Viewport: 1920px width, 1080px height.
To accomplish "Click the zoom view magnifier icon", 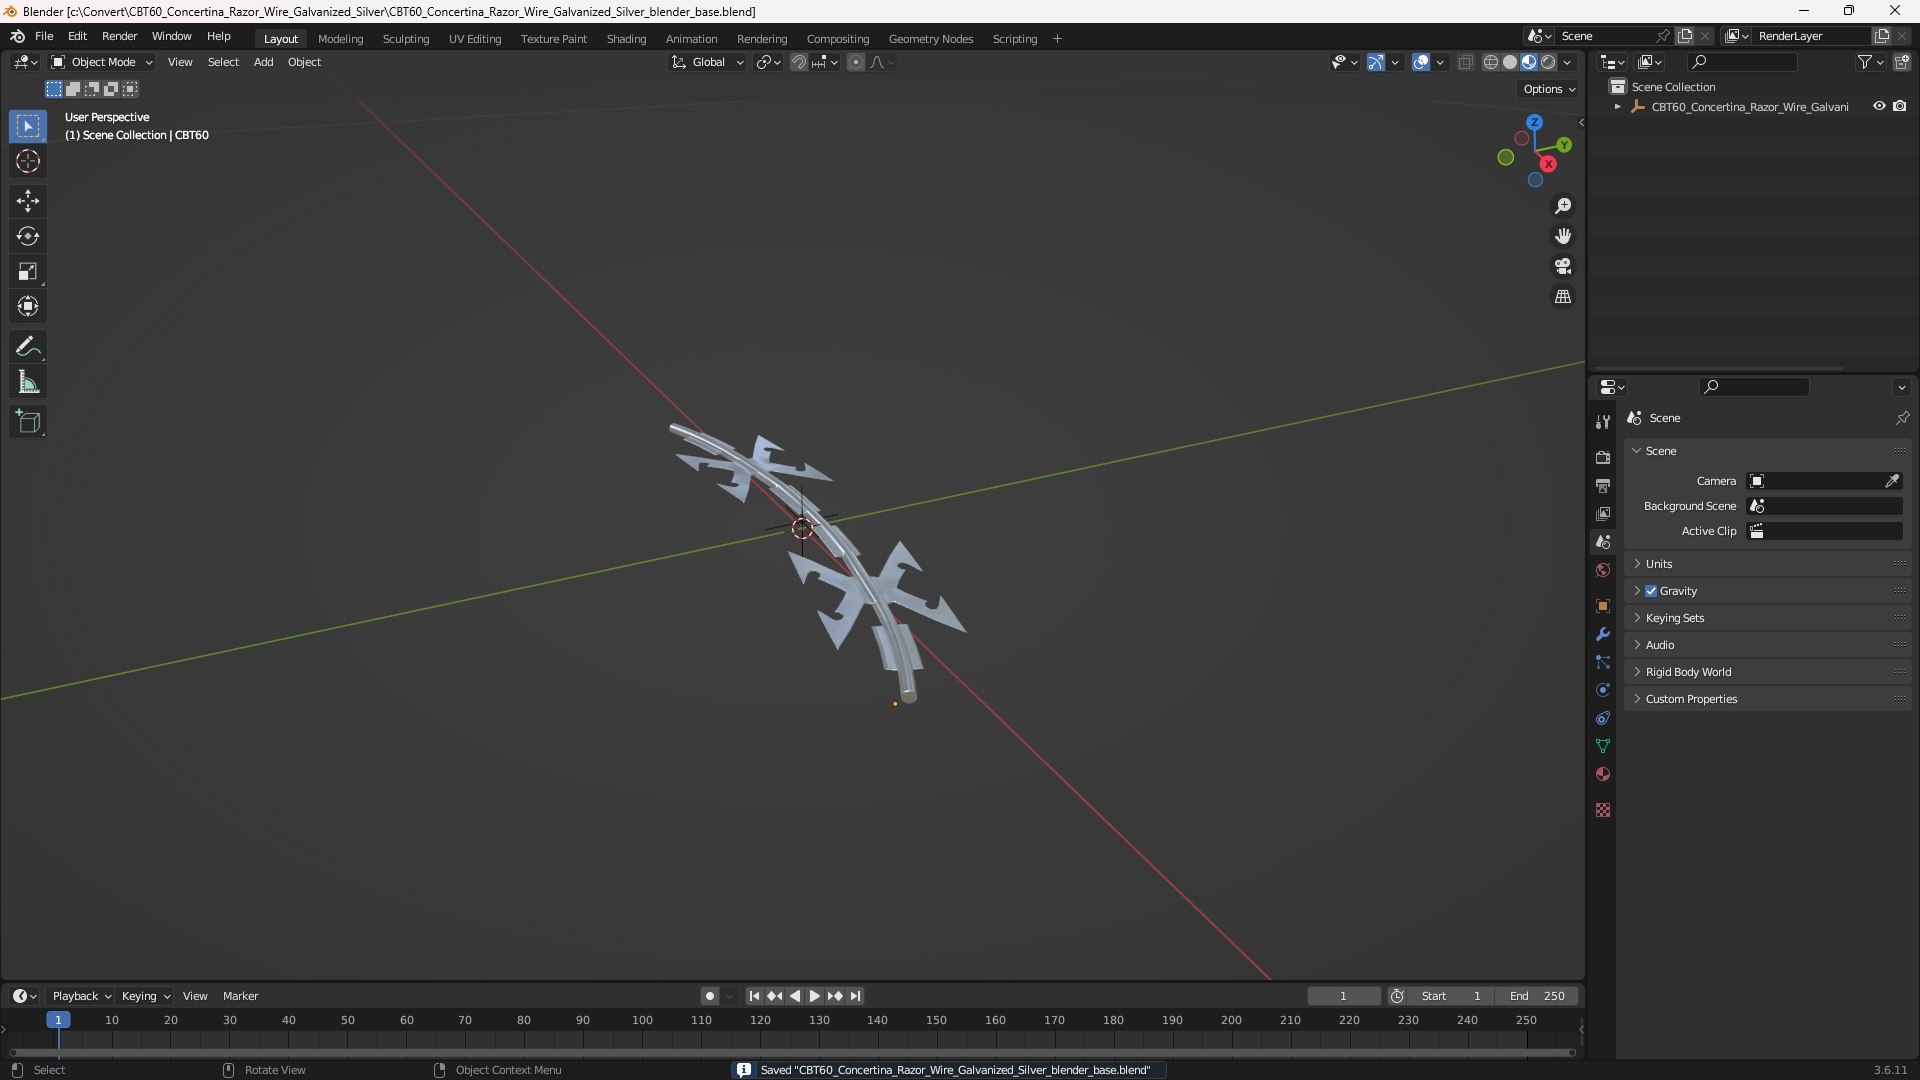I will (x=1563, y=206).
